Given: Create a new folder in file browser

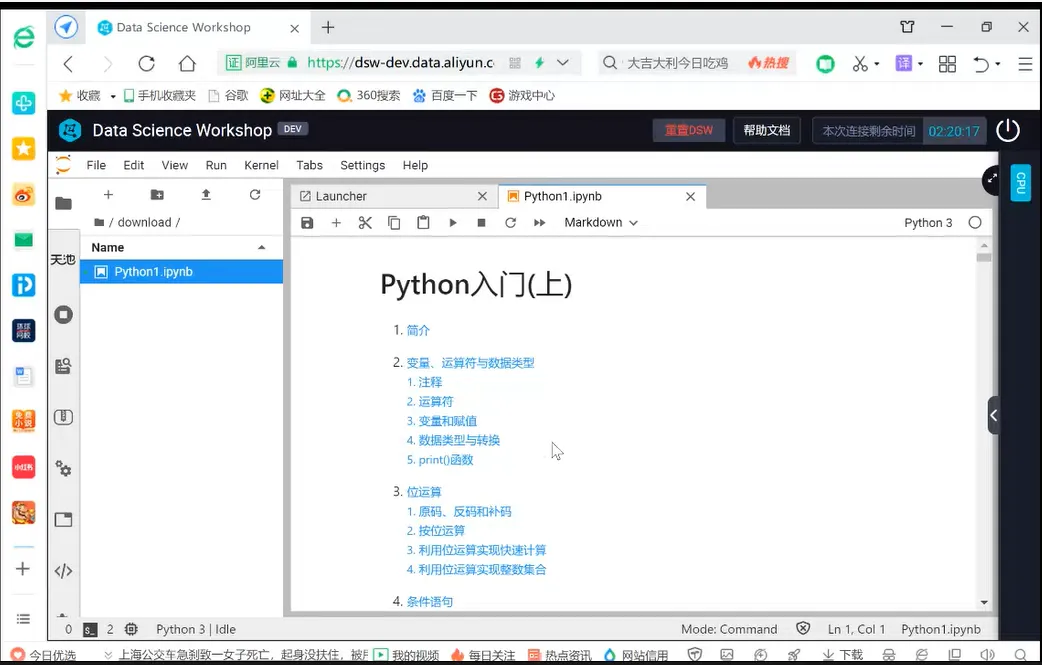Looking at the screenshot, I should [157, 195].
